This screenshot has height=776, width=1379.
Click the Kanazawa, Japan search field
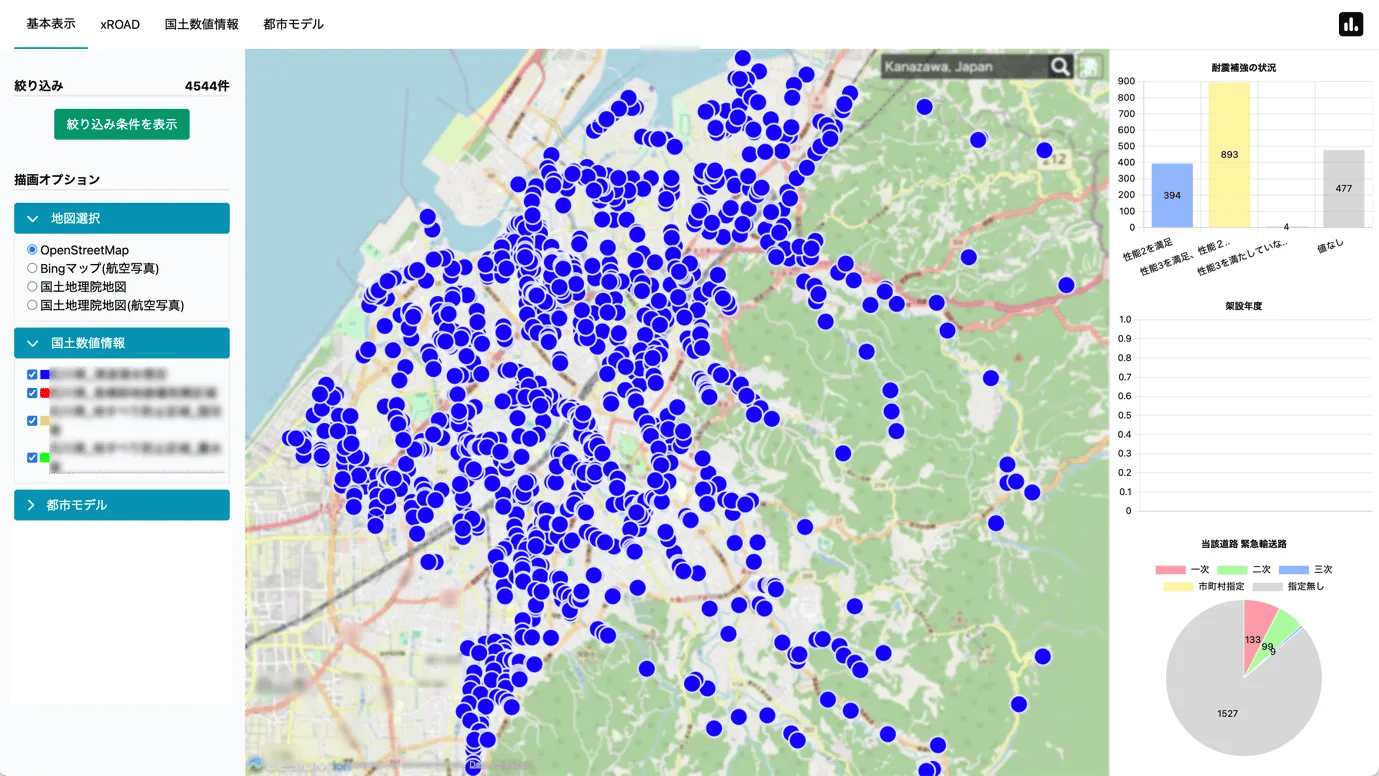pos(962,67)
